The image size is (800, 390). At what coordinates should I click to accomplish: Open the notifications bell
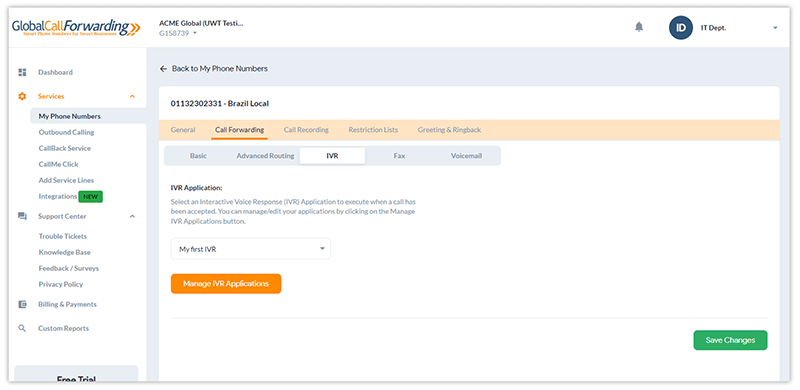[x=639, y=27]
